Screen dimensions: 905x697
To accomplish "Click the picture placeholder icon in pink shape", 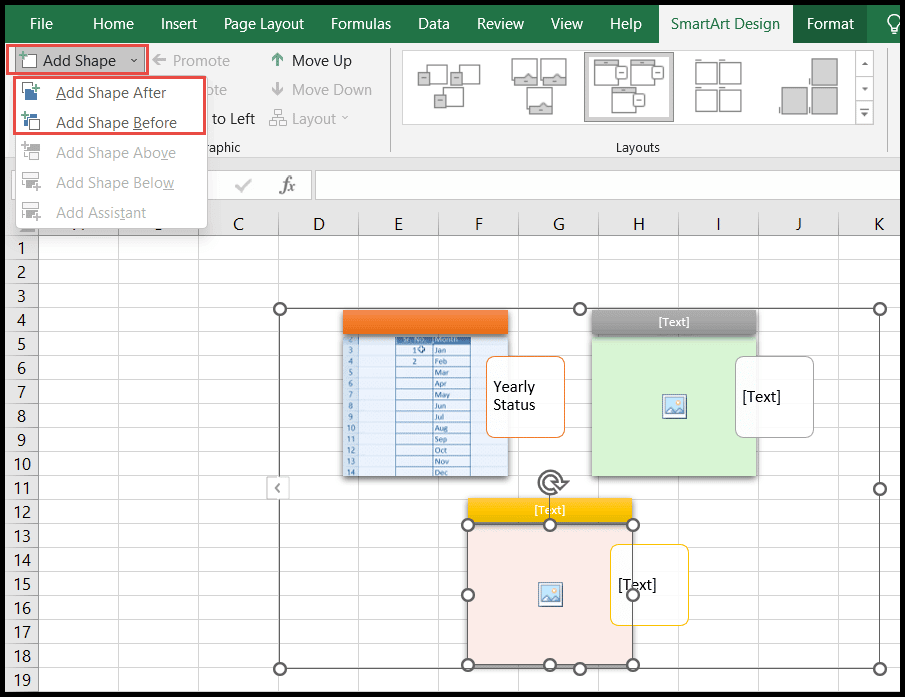I will (549, 594).
